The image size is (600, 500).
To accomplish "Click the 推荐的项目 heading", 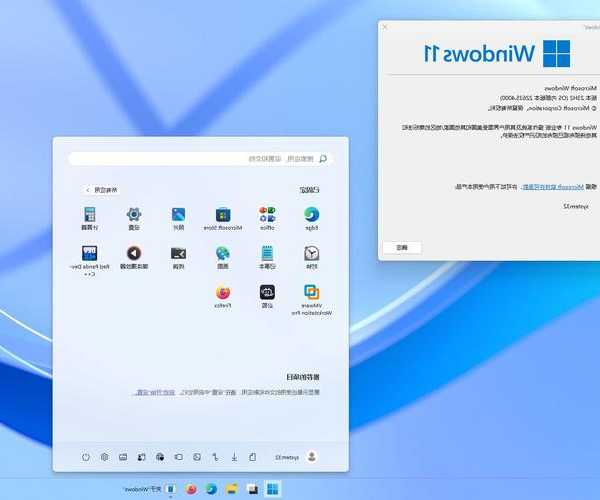I will pos(303,377).
